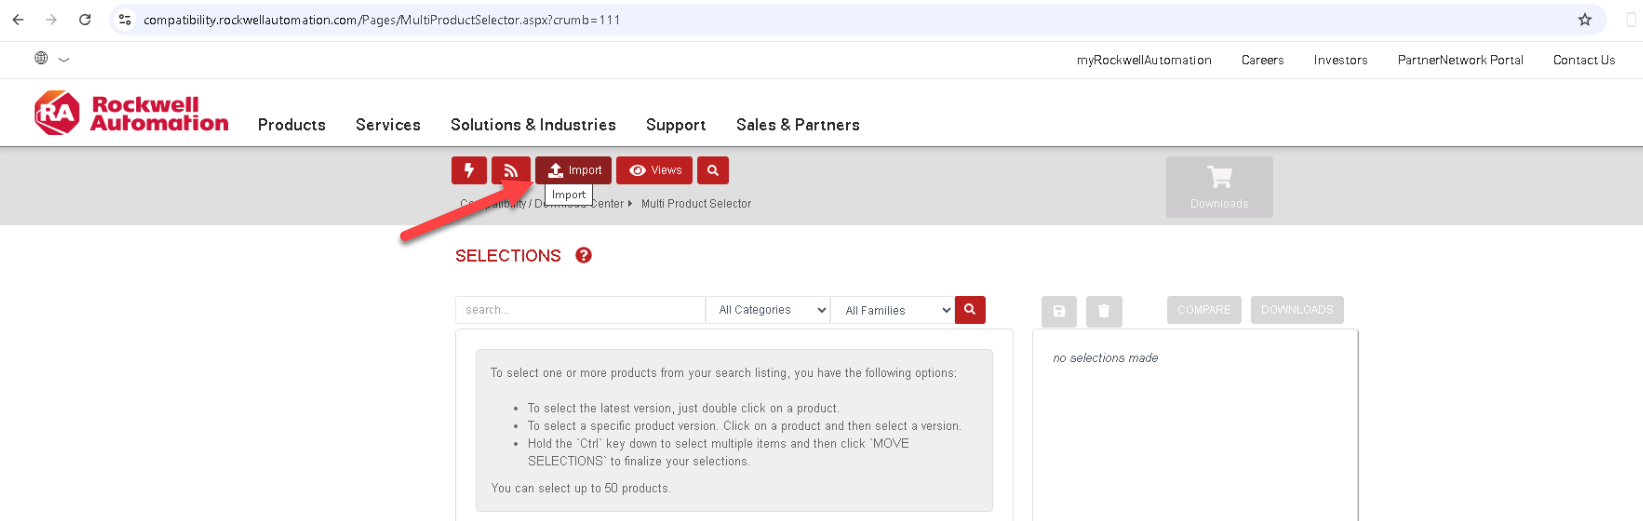Open the Support menu
The height and width of the screenshot is (521, 1643).
[x=676, y=125]
